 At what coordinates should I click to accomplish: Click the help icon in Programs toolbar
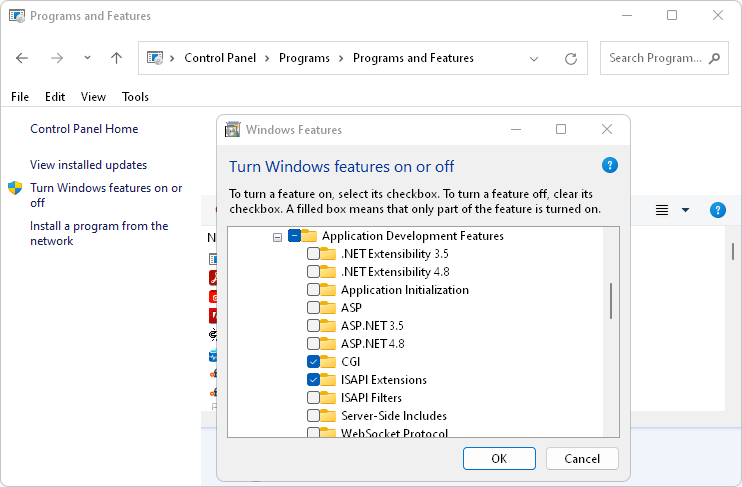pos(717,210)
